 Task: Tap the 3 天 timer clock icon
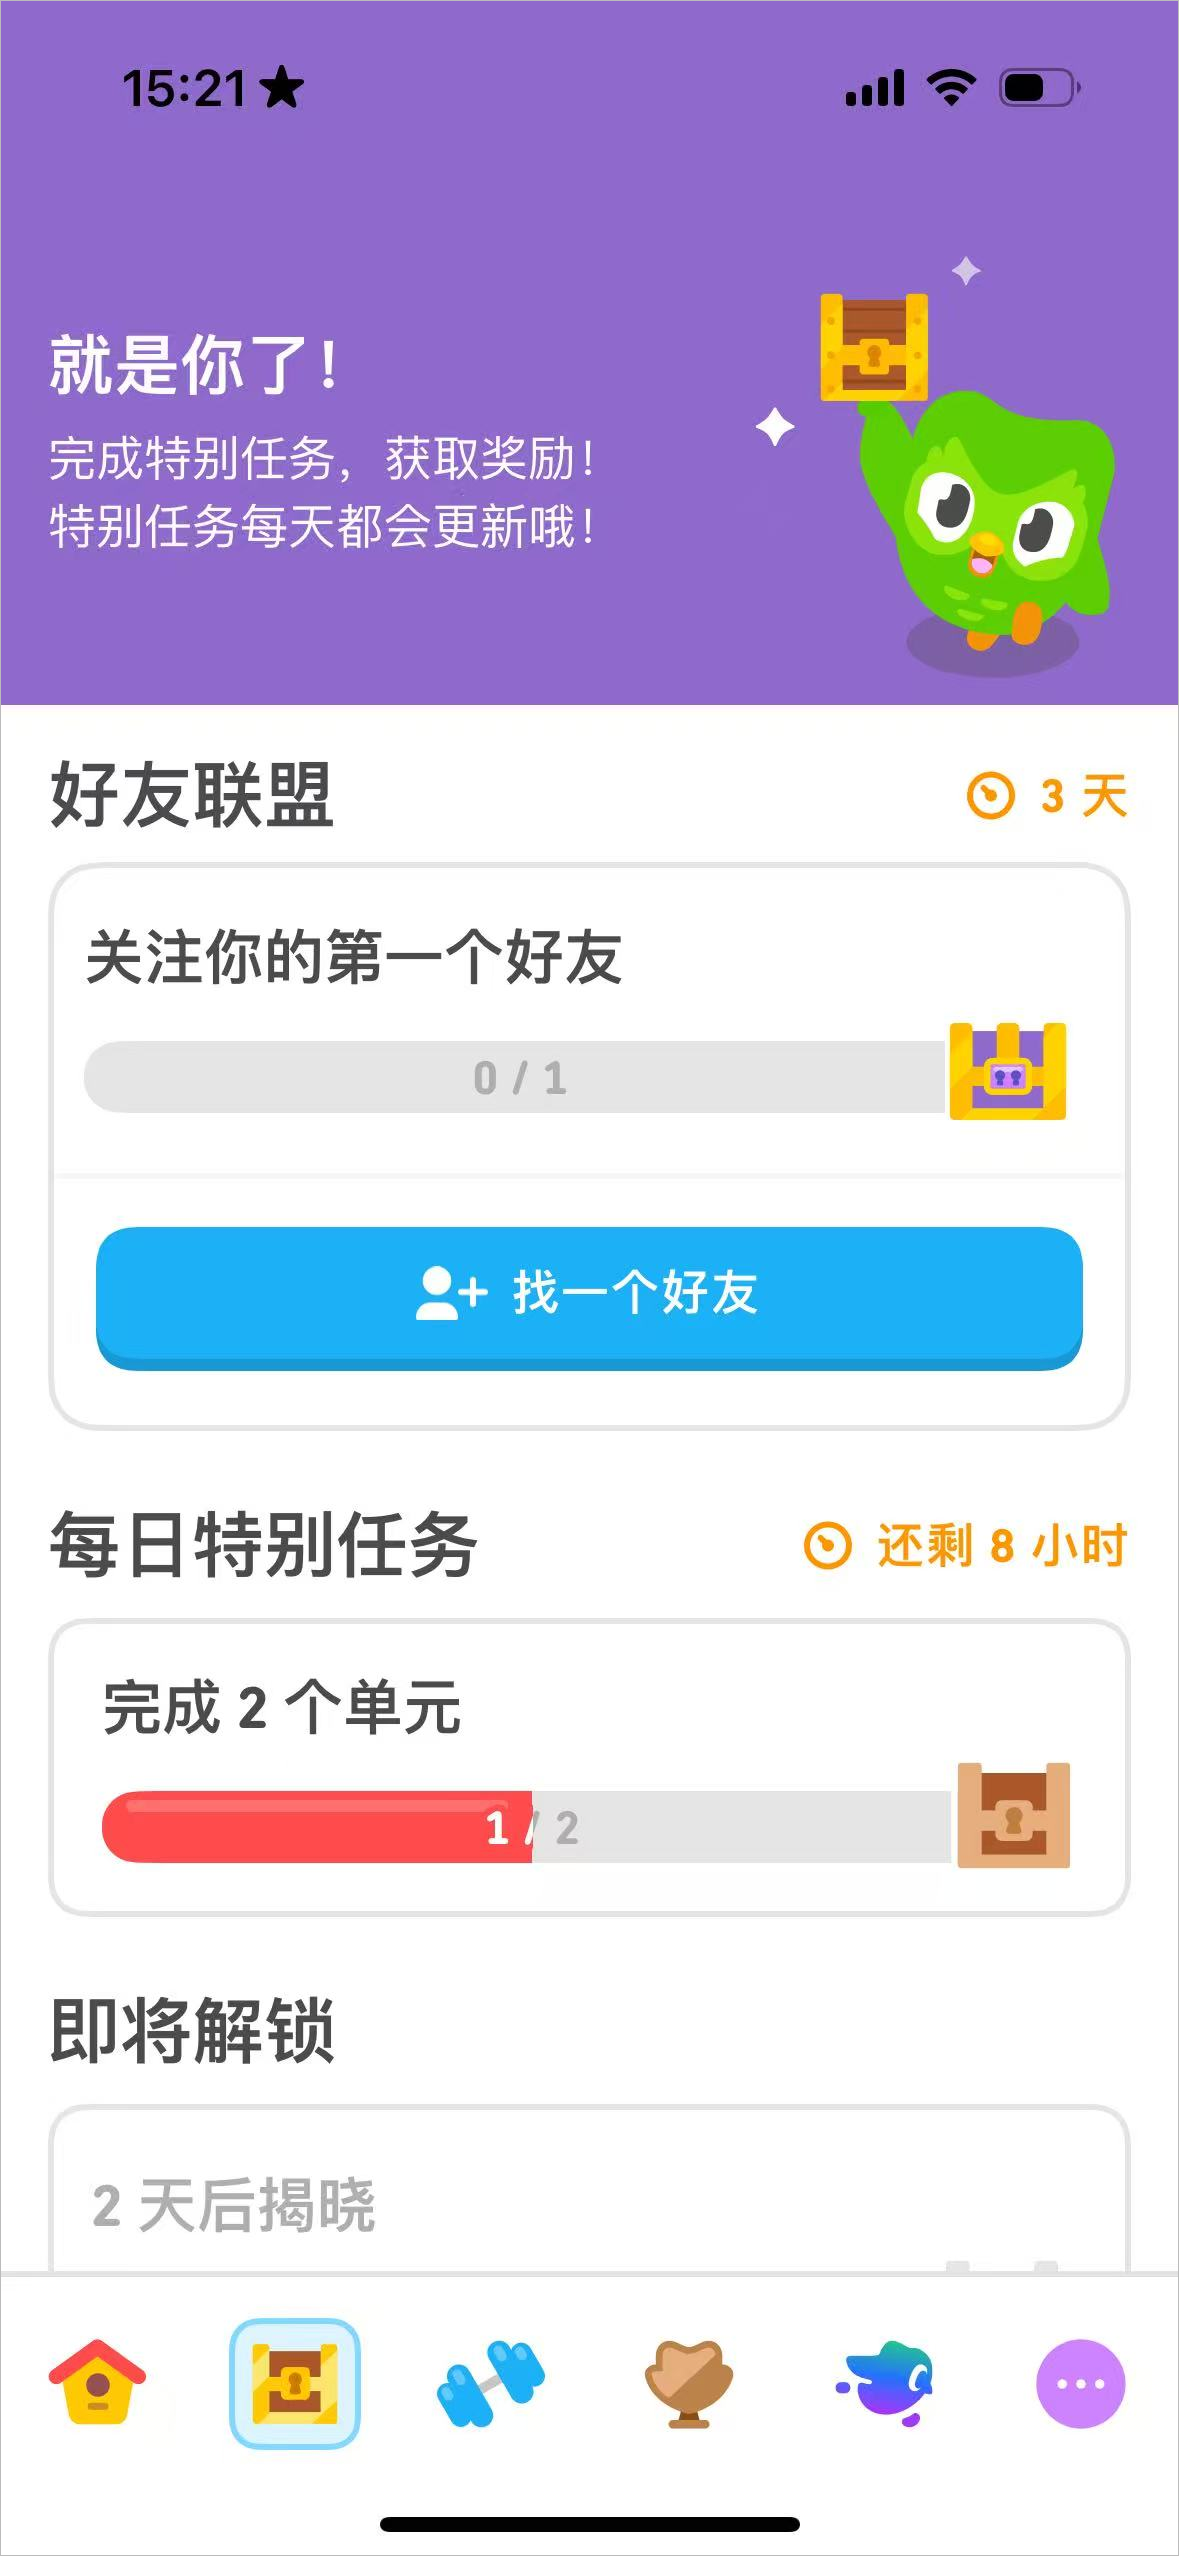pos(990,797)
